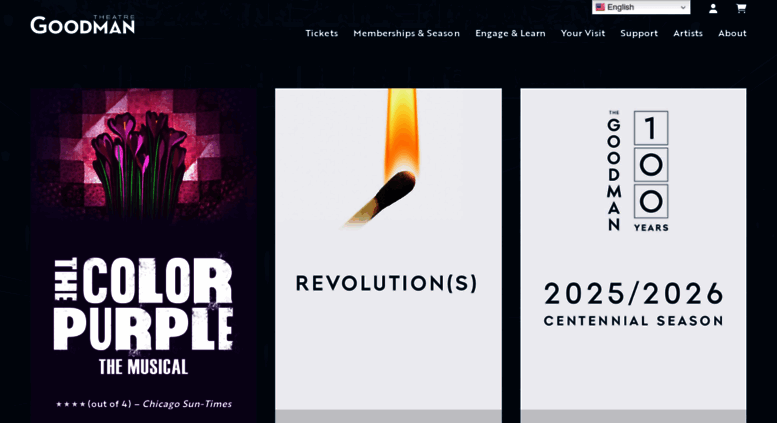The width and height of the screenshot is (777, 423).
Task: Expand the English language dropdown
Action: [641, 7]
